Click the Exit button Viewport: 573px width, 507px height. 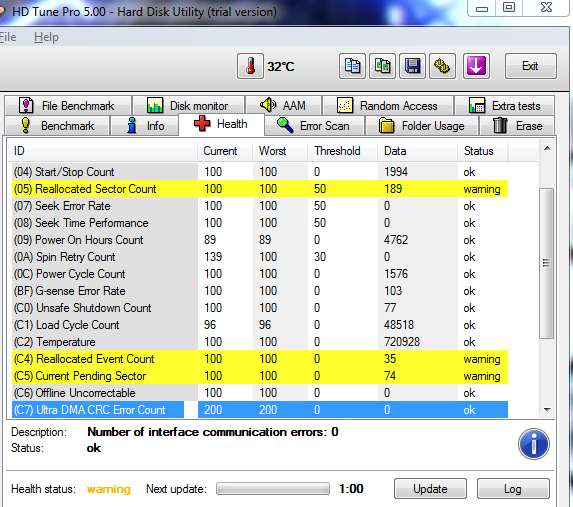[531, 66]
